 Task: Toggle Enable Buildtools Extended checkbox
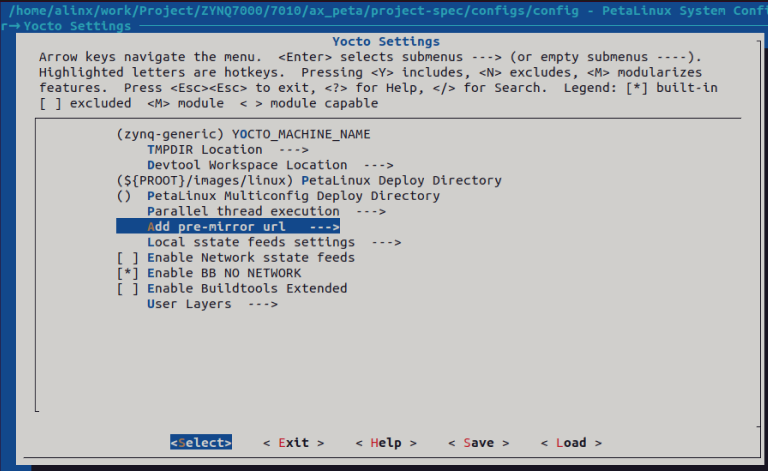pos(127,288)
